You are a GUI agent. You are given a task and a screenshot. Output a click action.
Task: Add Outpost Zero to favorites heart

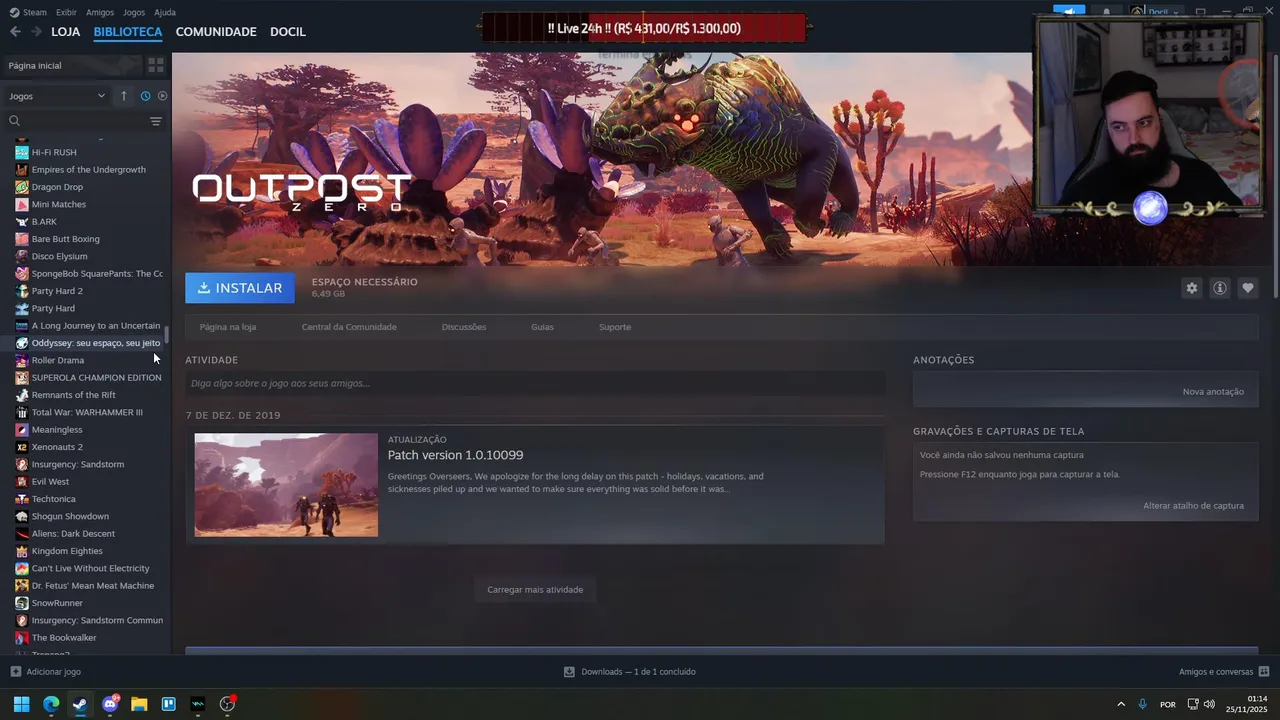(x=1248, y=288)
